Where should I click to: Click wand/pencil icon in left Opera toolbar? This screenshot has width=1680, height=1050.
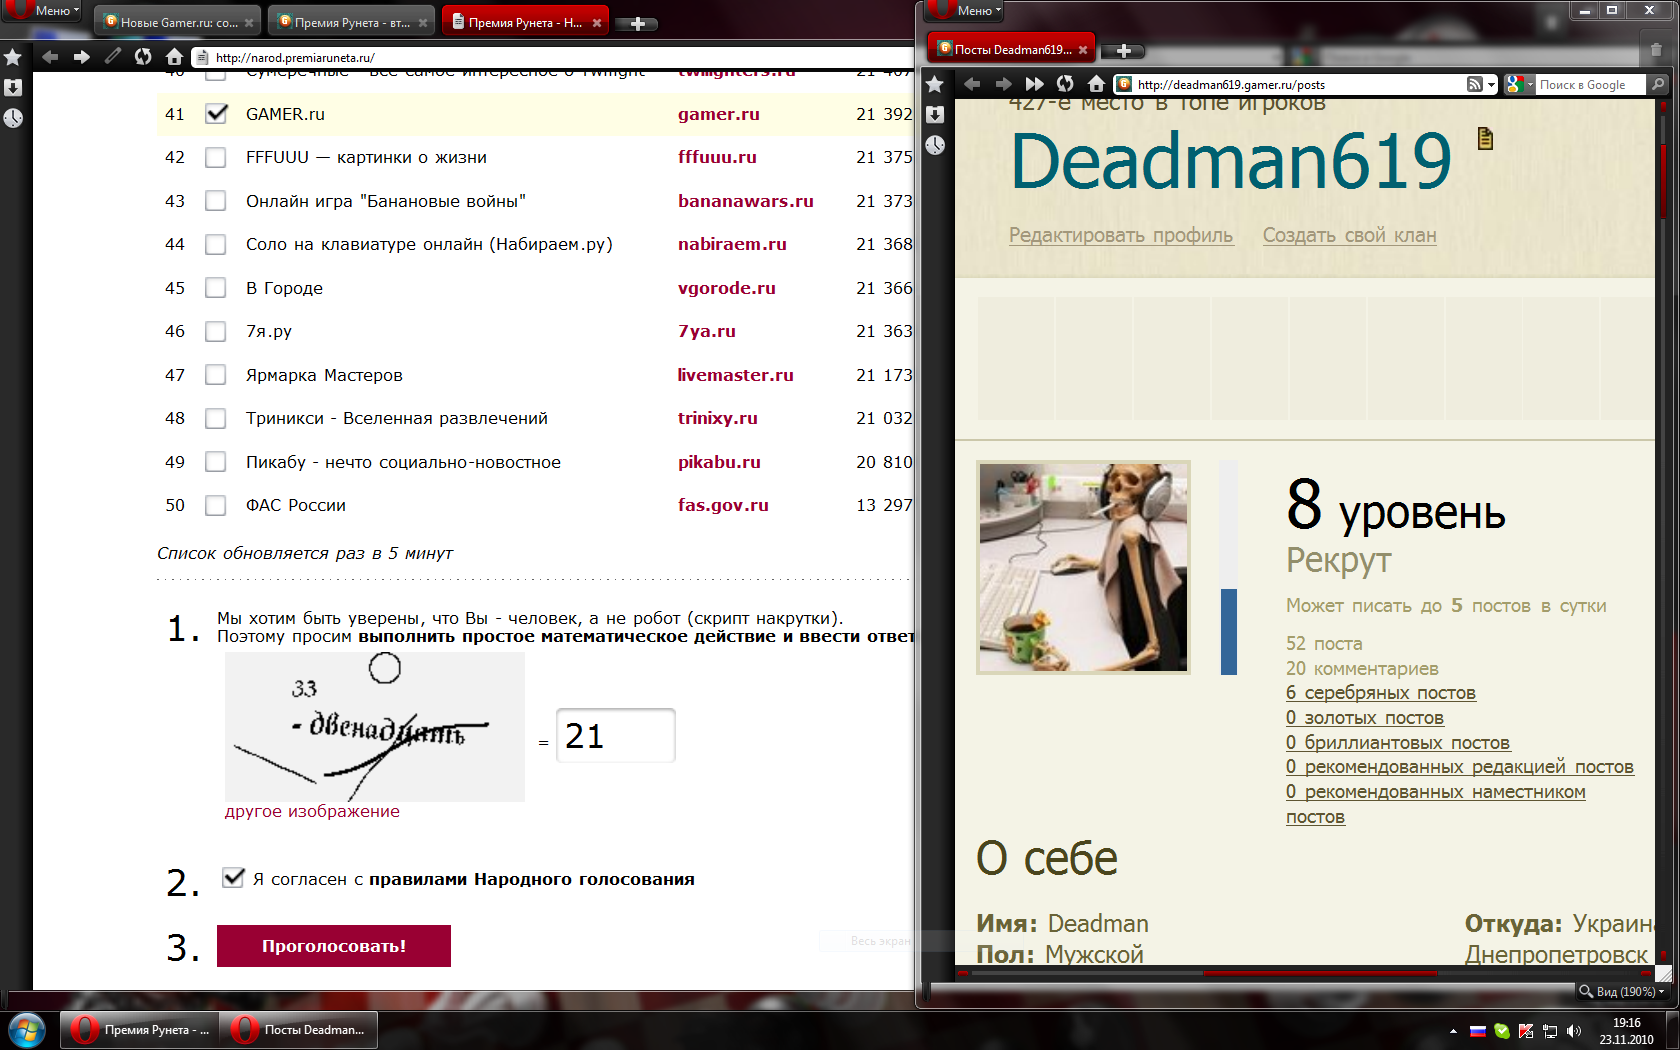[x=113, y=57]
